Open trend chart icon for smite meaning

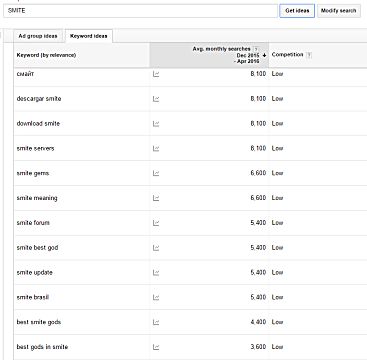coord(156,198)
